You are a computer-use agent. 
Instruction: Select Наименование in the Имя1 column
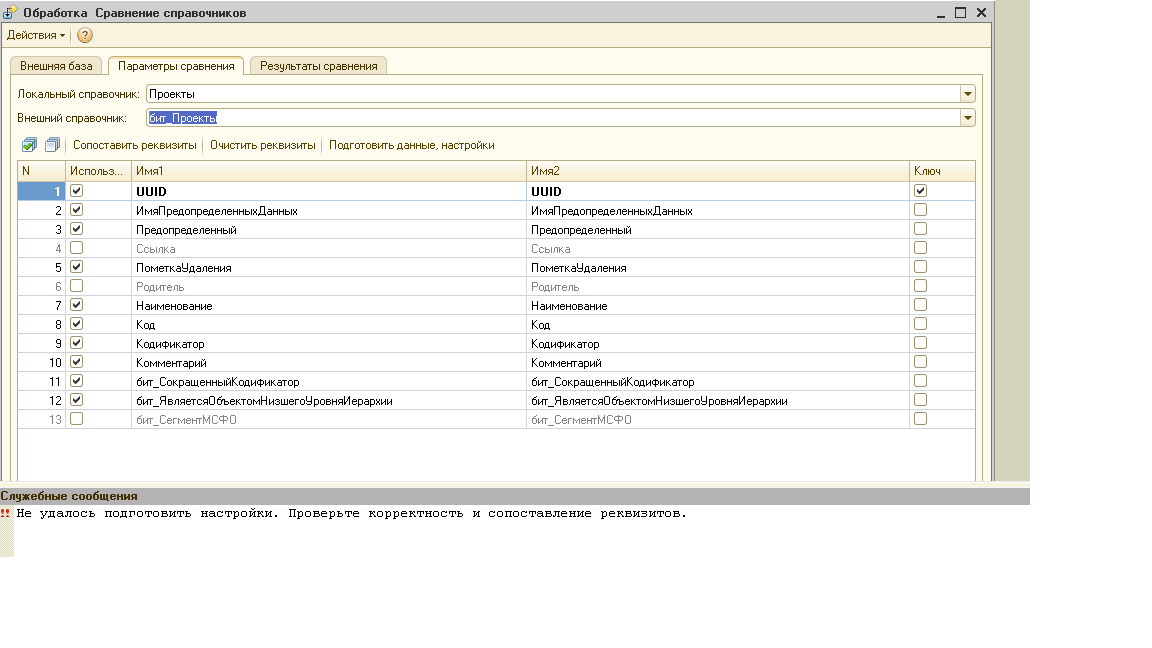tap(329, 306)
